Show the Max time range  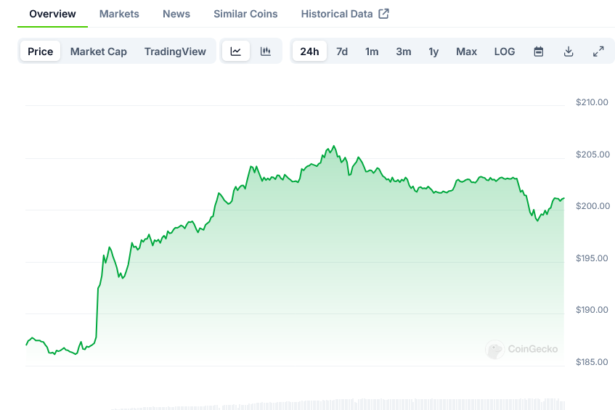[466, 51]
